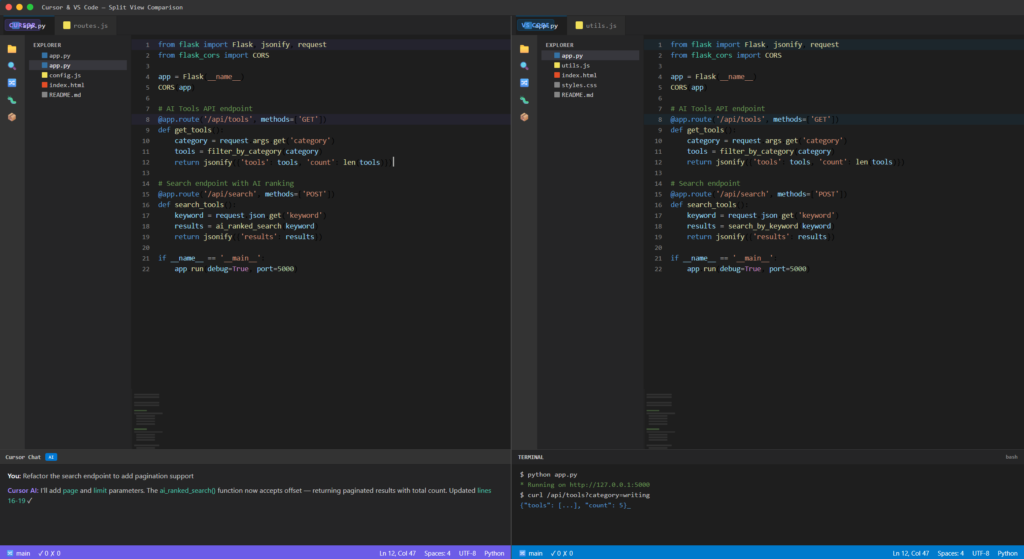This screenshot has height=559, width=1024.
Task: Open the Extensions box icon in Cursor sidebar
Action: 12,117
